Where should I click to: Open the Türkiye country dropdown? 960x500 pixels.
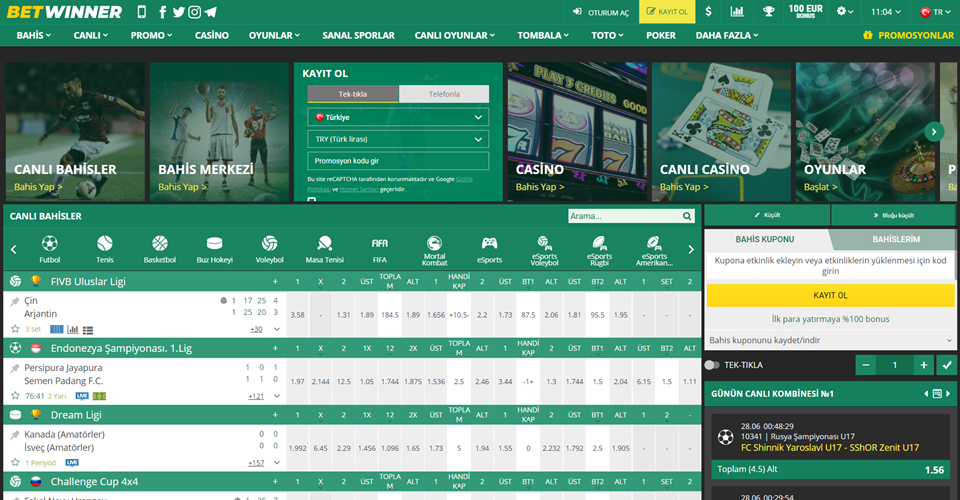tap(398, 117)
